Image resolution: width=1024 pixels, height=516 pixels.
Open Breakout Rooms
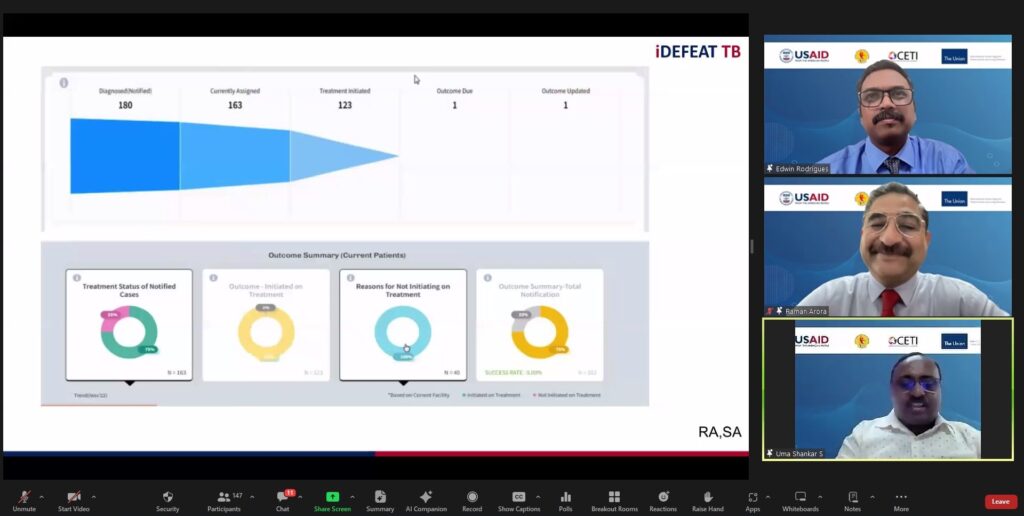coord(614,497)
